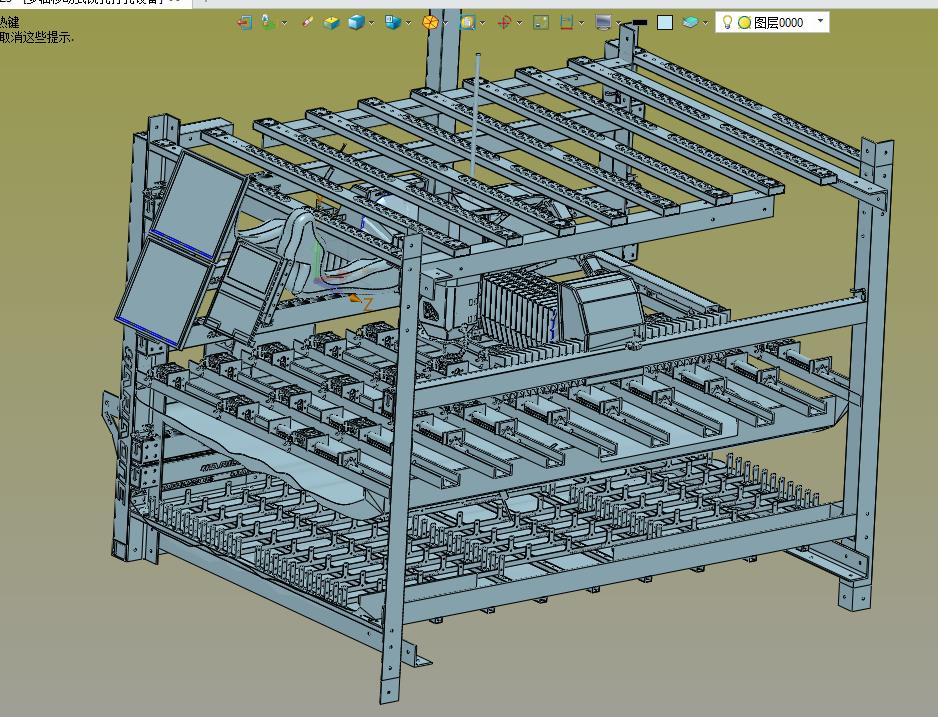Click the red coordinate axis icon

[x=504, y=23]
